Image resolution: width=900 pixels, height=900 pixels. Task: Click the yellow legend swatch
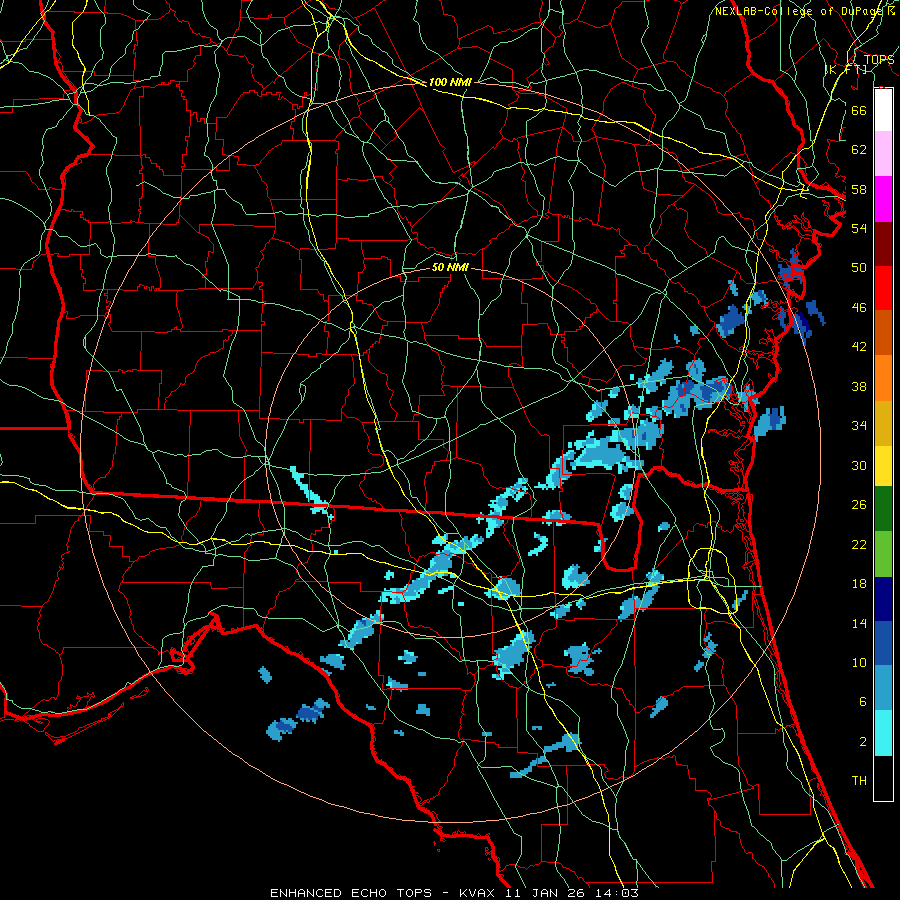pos(883,465)
